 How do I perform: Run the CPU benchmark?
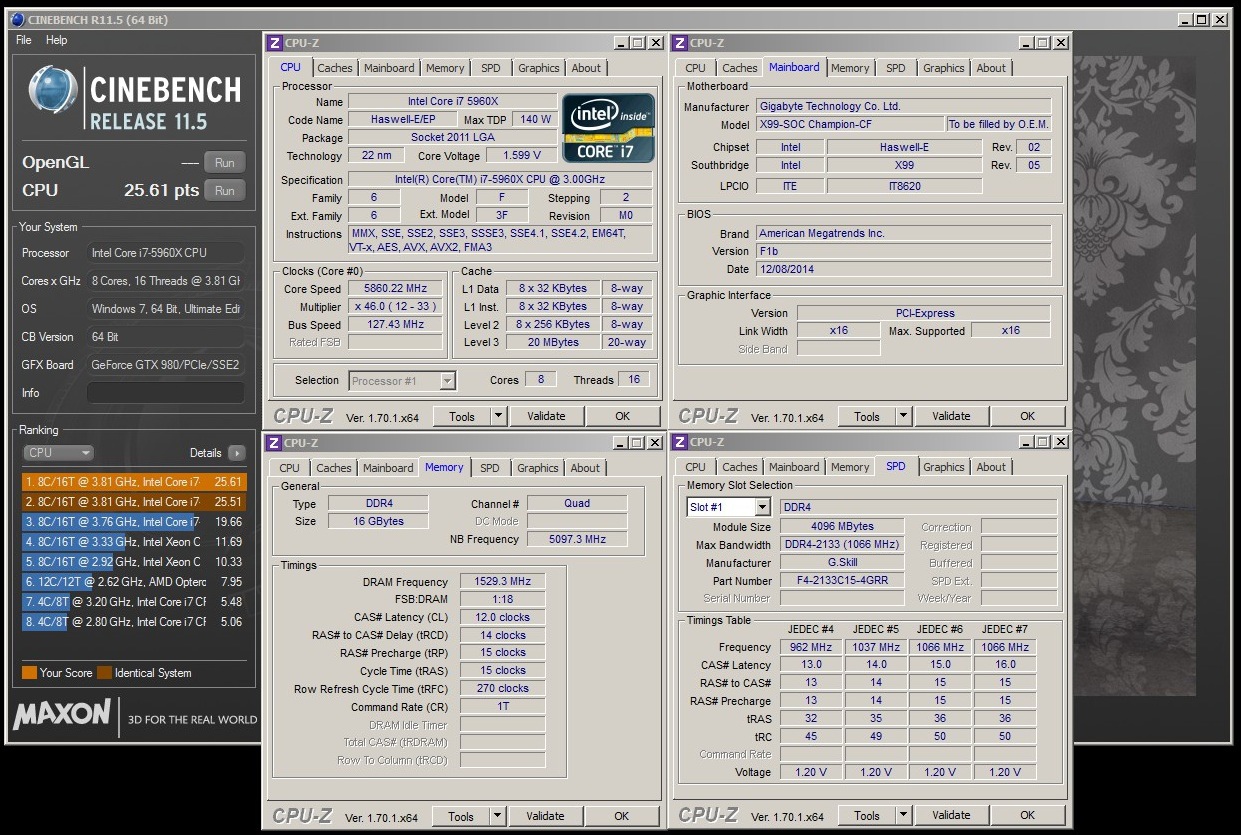pos(225,190)
